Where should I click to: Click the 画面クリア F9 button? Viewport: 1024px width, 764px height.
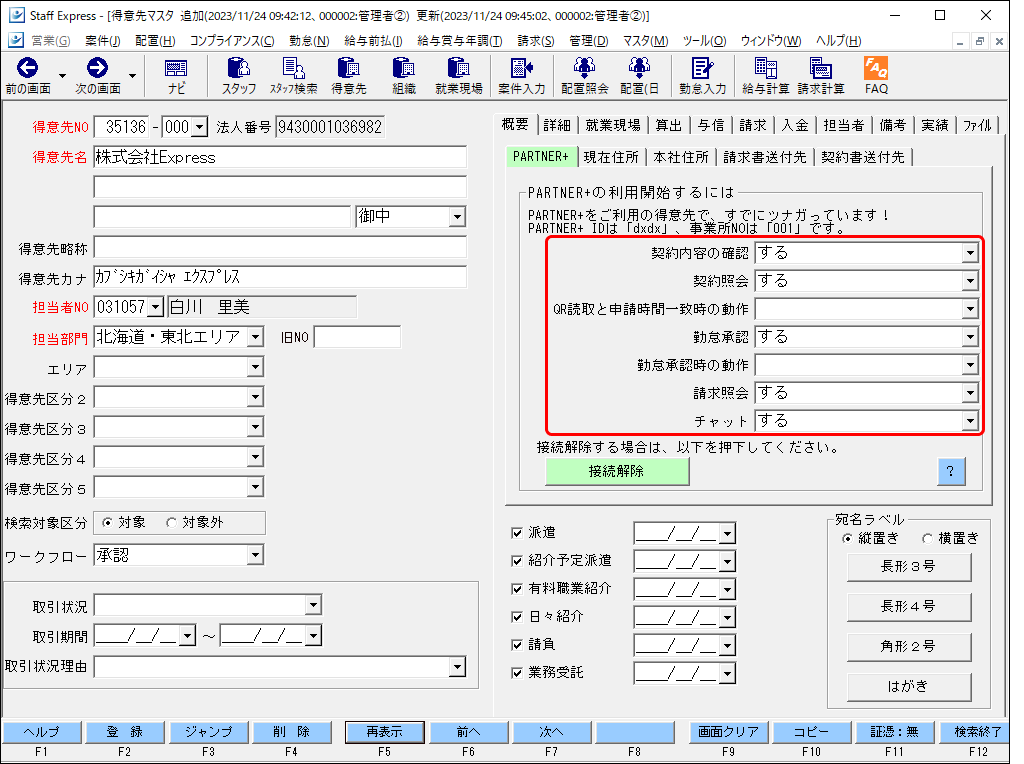click(x=728, y=732)
